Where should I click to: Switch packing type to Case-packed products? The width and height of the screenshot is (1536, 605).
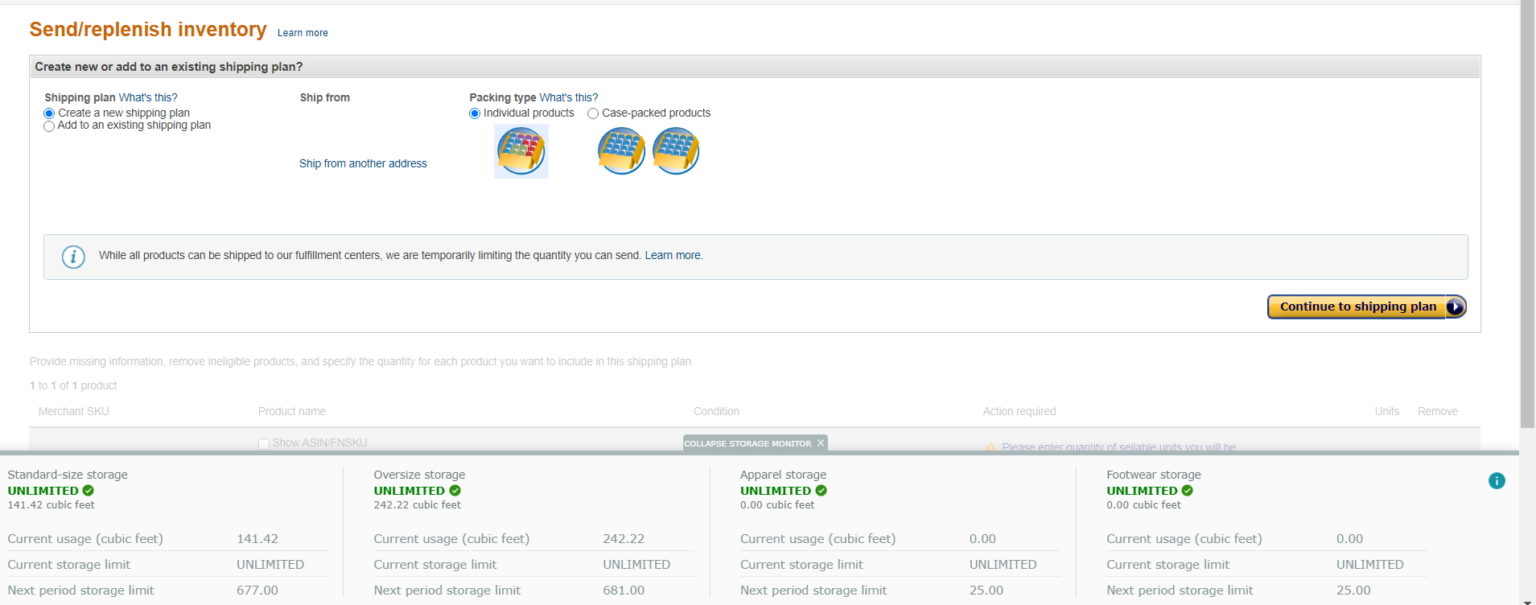[x=593, y=113]
